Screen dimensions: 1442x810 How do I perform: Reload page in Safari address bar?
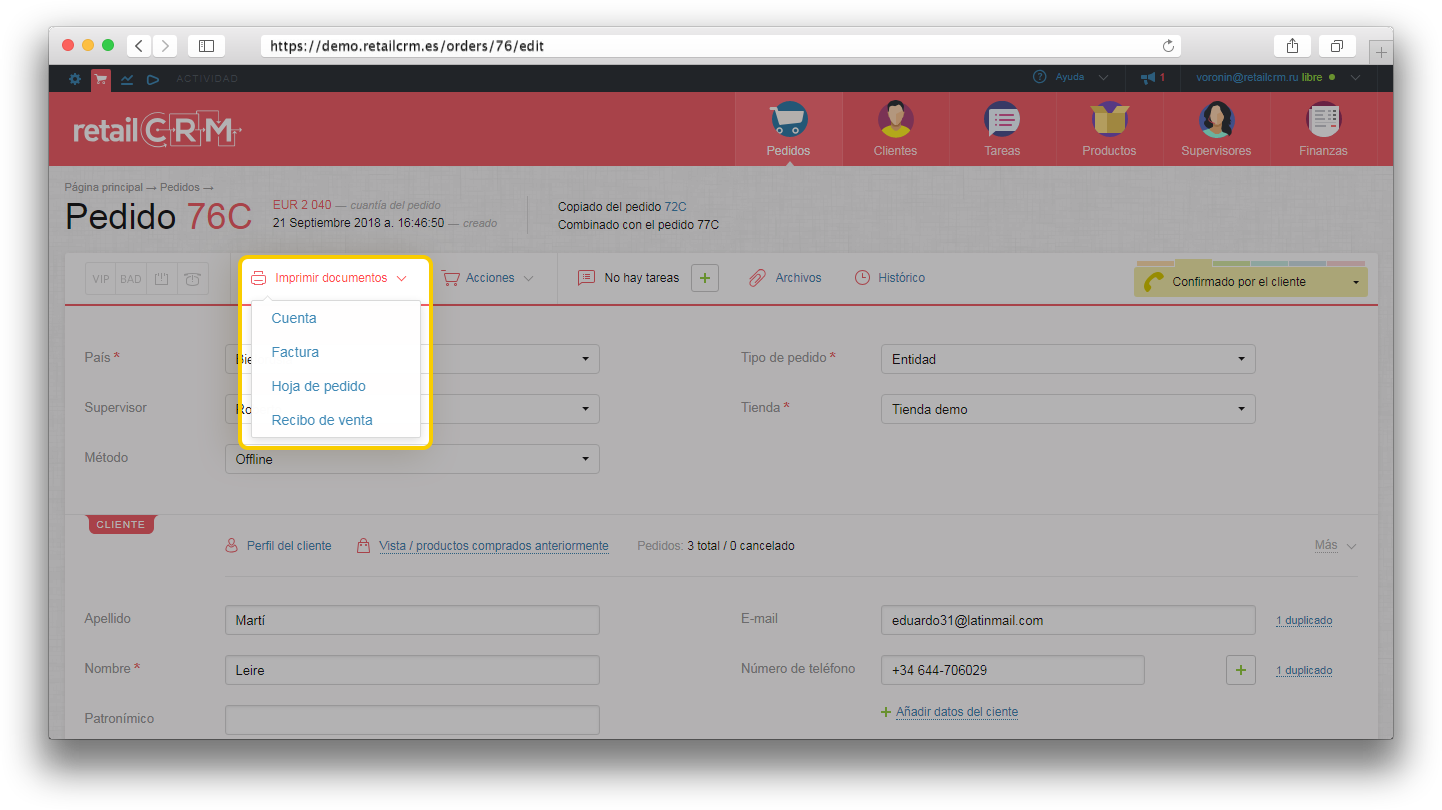[1168, 46]
